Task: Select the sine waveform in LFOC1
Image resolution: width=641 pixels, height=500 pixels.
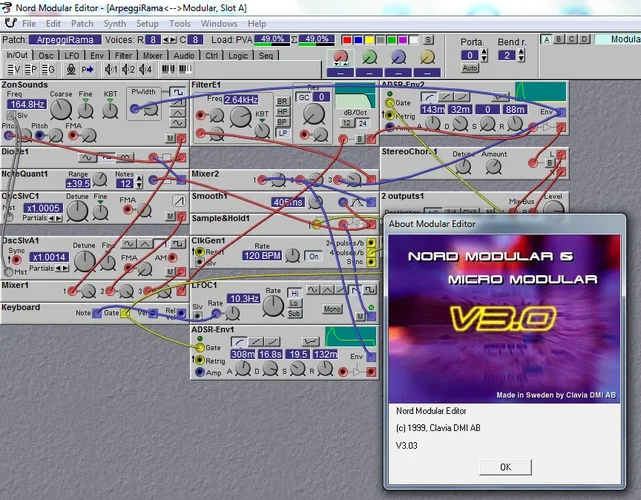Action: [313, 290]
